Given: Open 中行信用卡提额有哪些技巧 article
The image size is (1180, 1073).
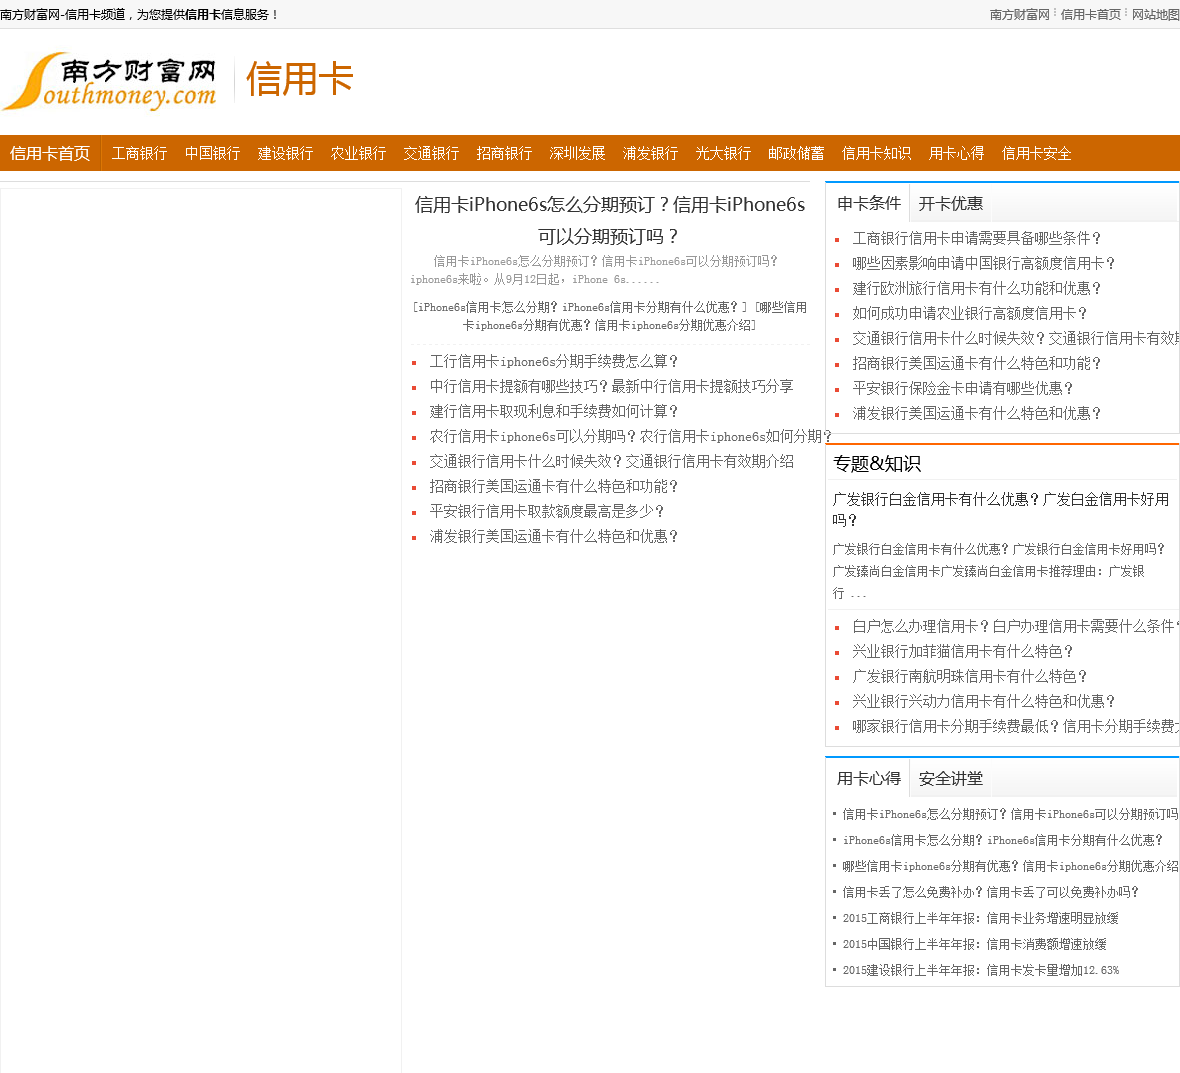Looking at the screenshot, I should (x=611, y=386).
